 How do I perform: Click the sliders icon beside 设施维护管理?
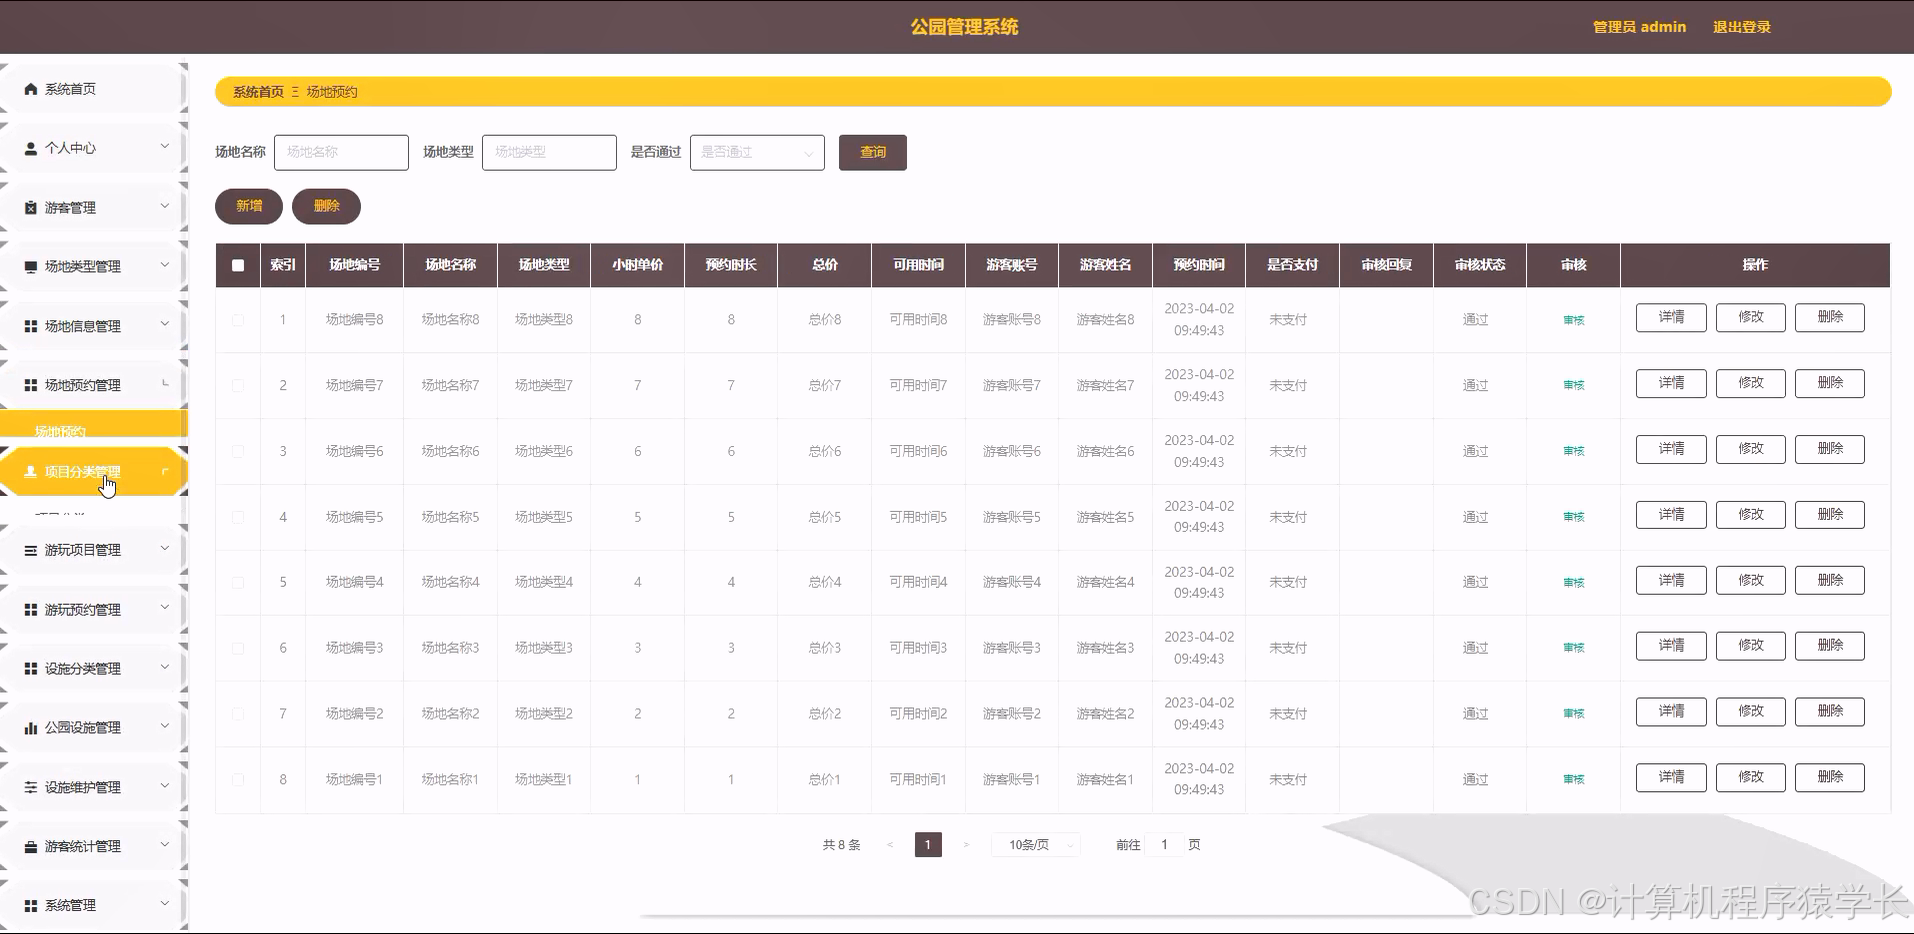click(31, 788)
